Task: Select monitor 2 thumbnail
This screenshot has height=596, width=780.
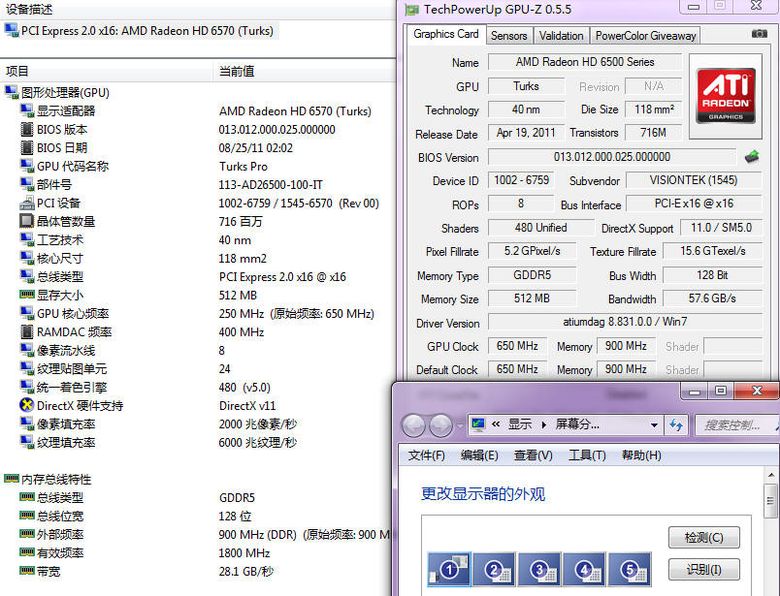Action: (x=494, y=569)
